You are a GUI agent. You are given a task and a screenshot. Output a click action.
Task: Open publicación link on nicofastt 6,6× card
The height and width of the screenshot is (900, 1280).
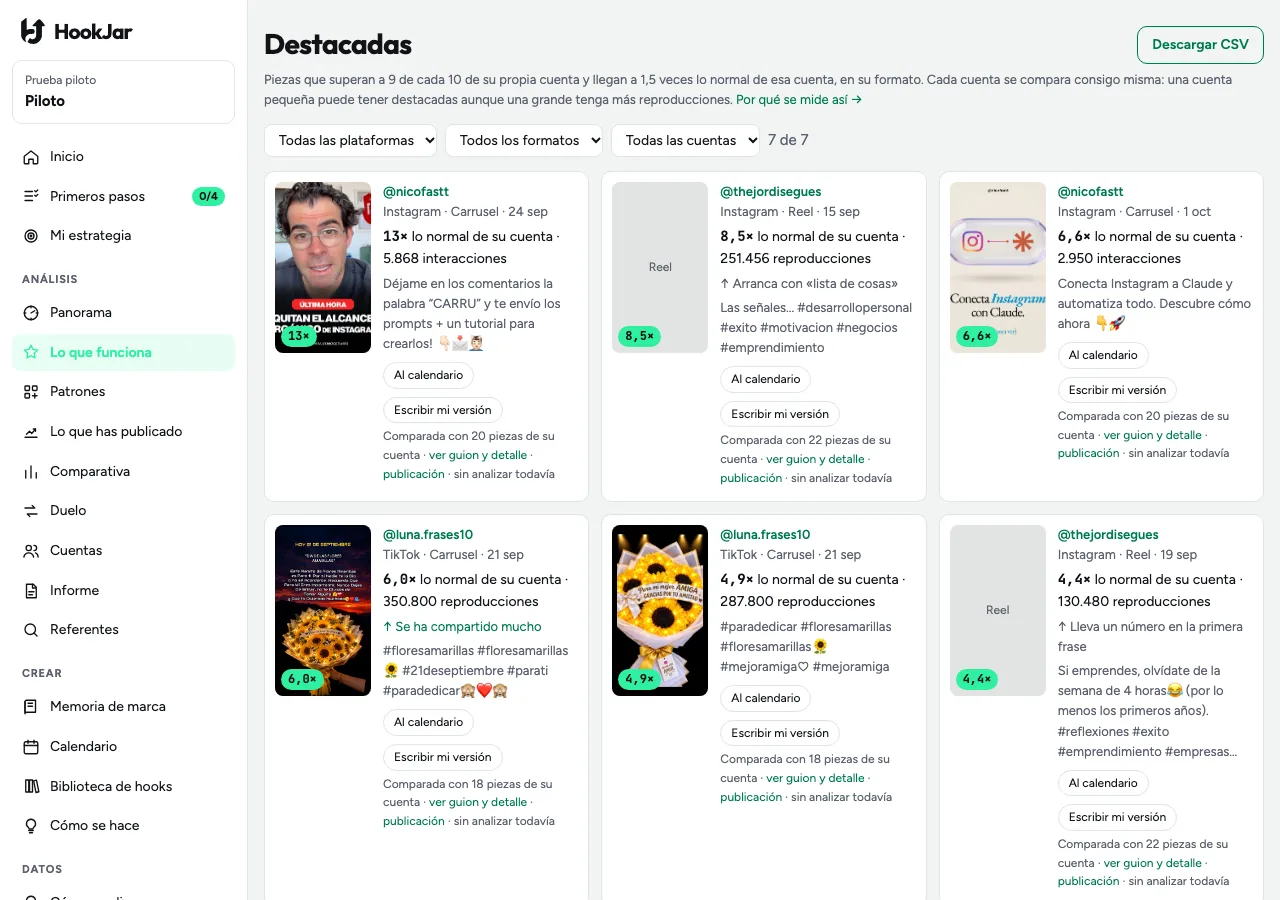click(x=1089, y=453)
